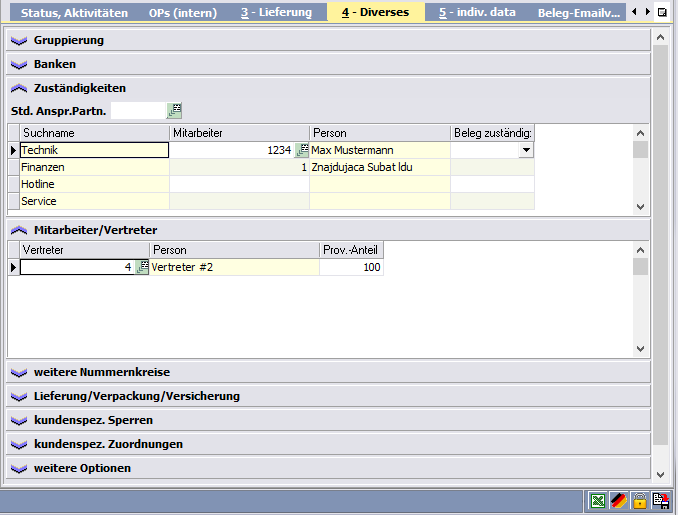
Task: Collapse the Zuständigkeiten section
Action: click(19, 88)
